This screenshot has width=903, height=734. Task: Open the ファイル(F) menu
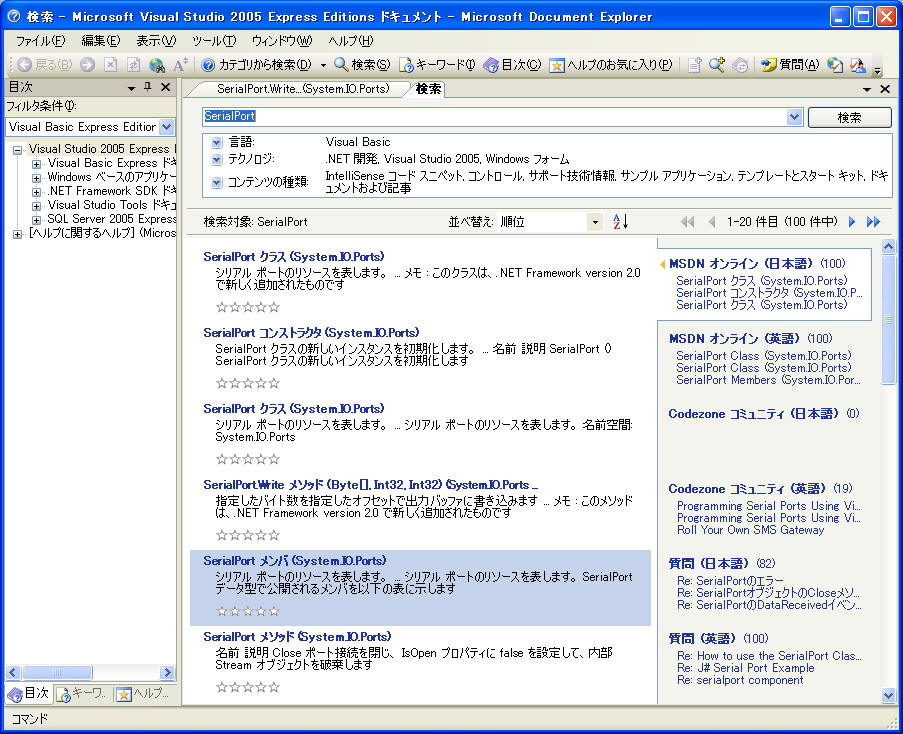(x=40, y=41)
